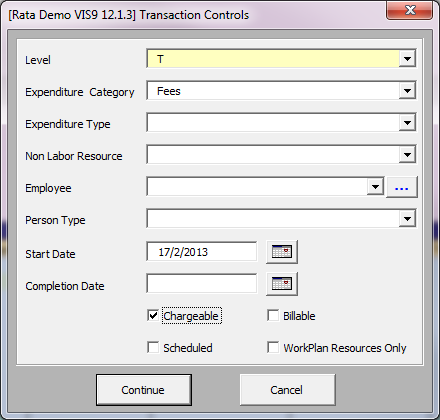
Task: Open the Completion Date calendar picker
Action: pos(282,284)
